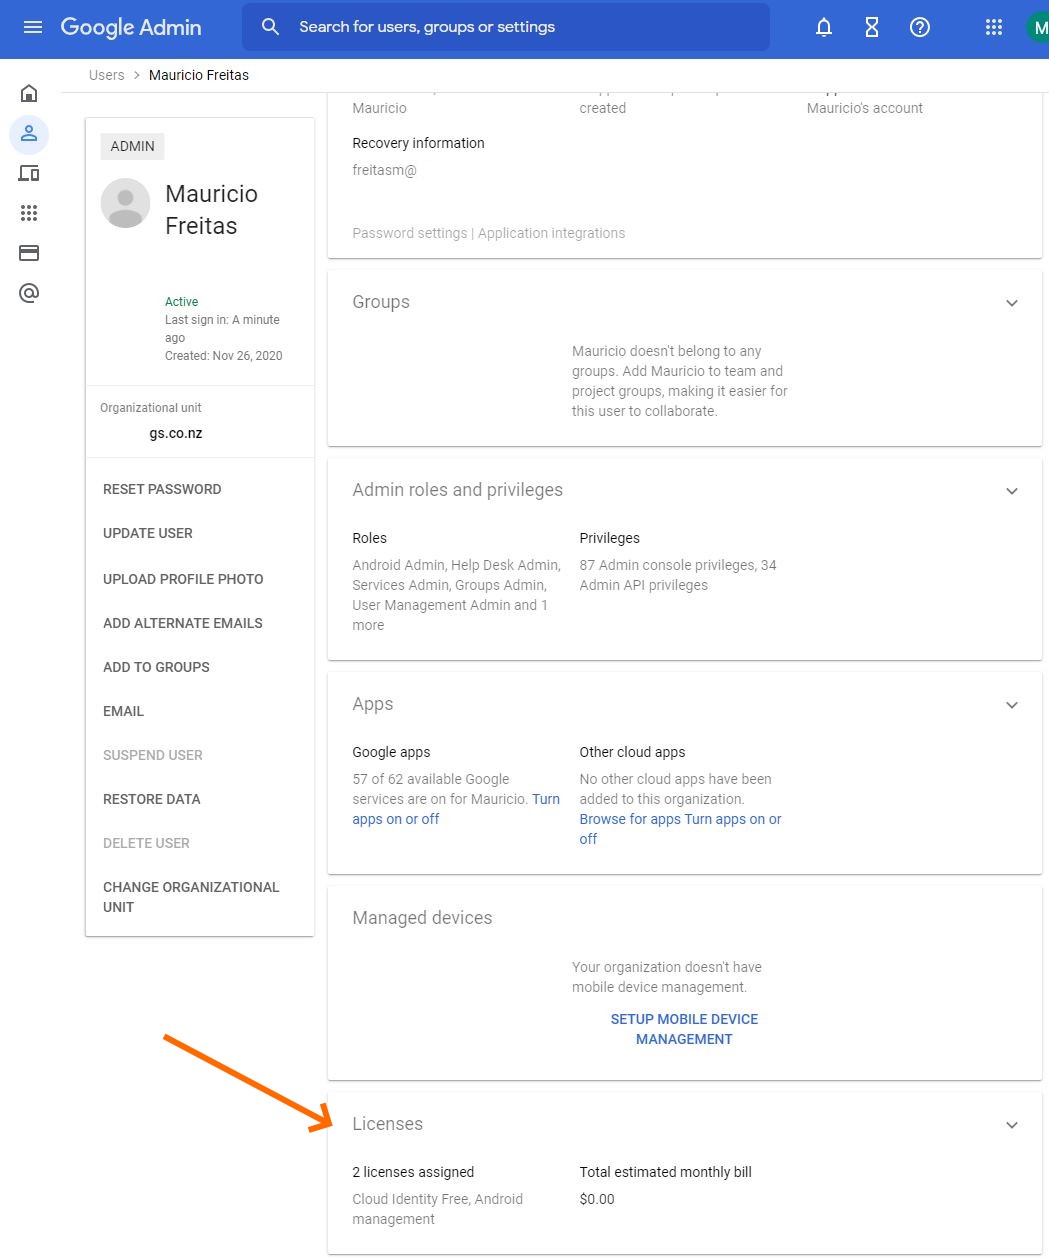This screenshot has width=1049, height=1259.
Task: Click Add Alternate Emails
Action: (183, 623)
